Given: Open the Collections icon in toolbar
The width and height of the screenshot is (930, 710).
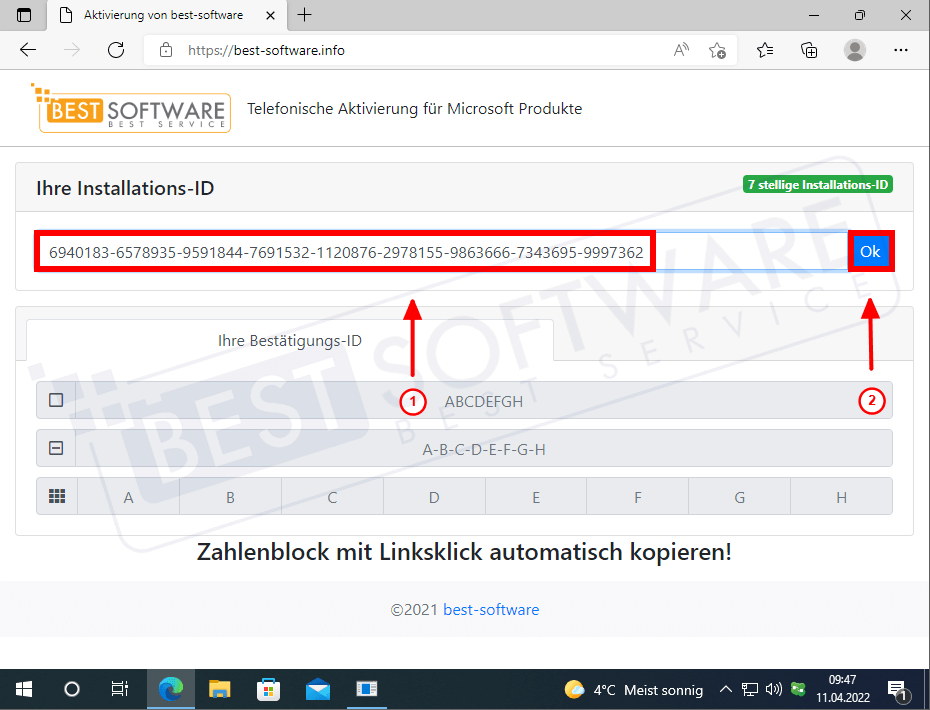Looking at the screenshot, I should [810, 50].
